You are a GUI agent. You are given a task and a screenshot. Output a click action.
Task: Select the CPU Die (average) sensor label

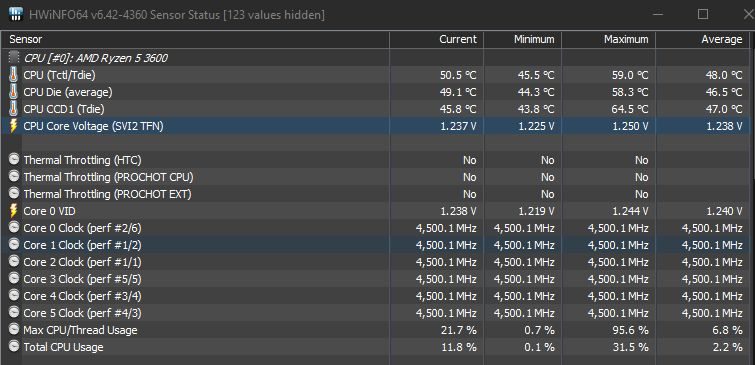[68, 92]
